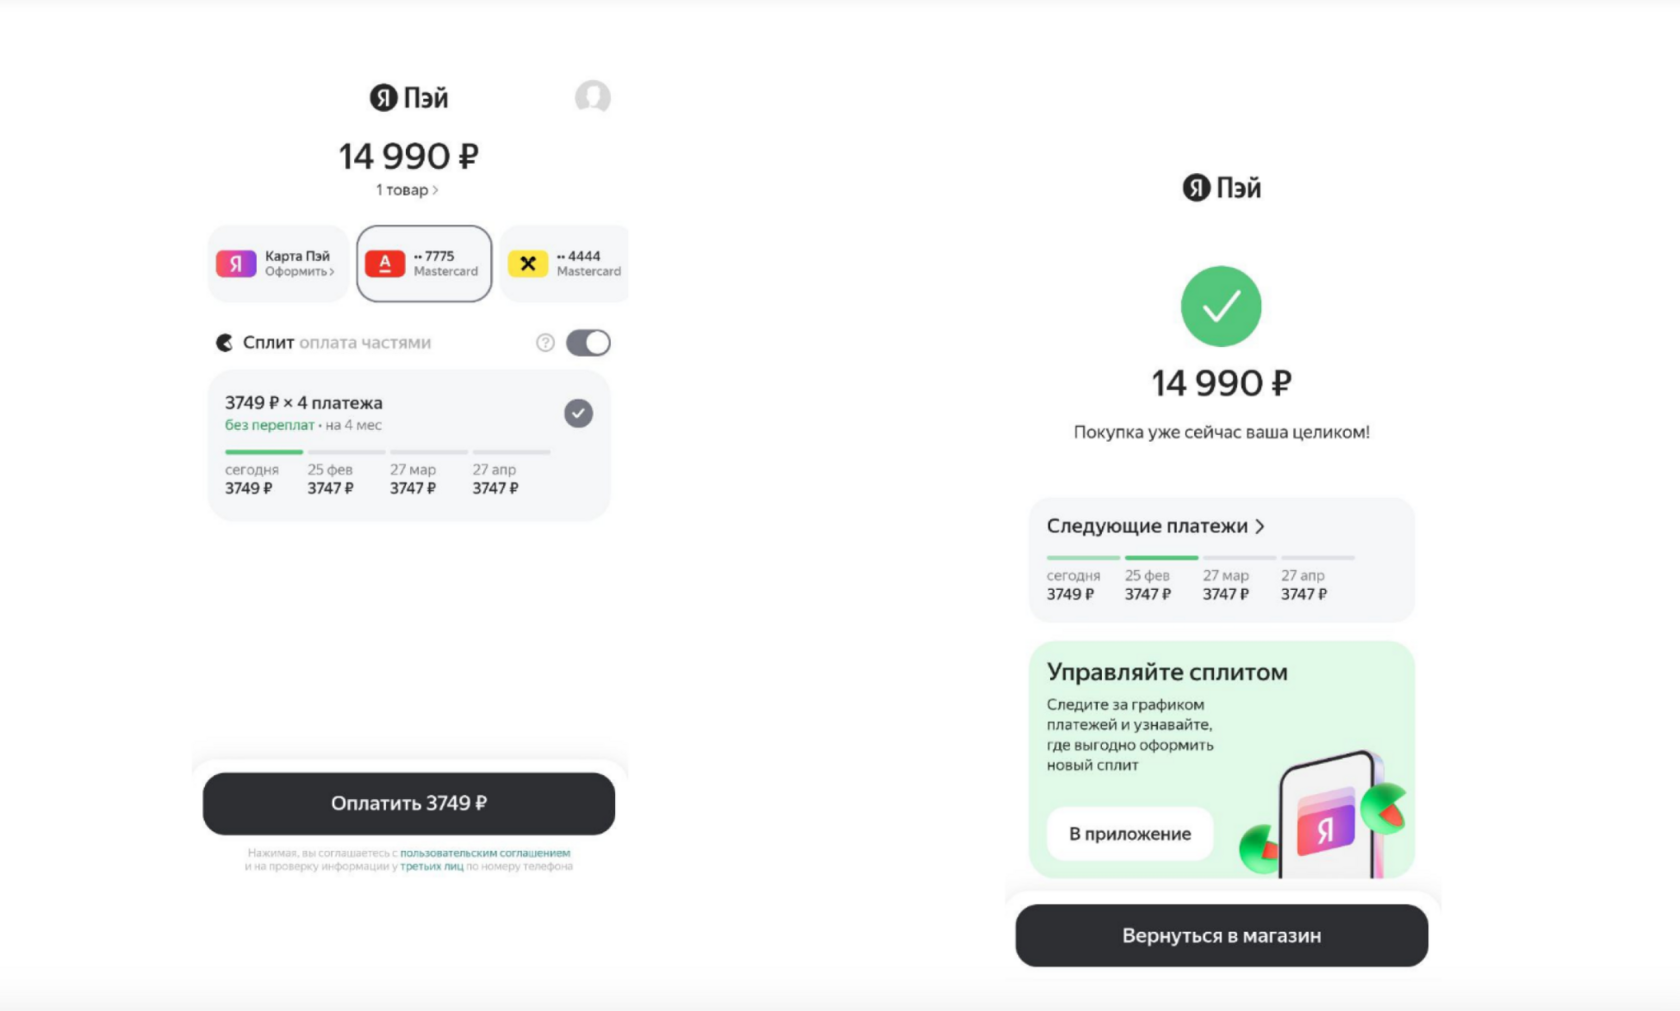The height and width of the screenshot is (1011, 1680).
Task: Toggle the Split payment switch off
Action: [x=588, y=343]
